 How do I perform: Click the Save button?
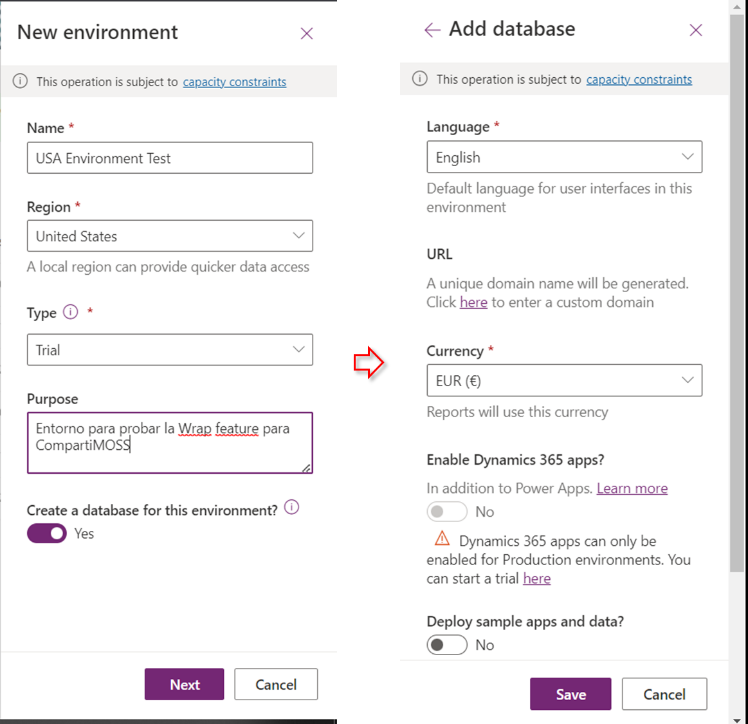pos(571,694)
